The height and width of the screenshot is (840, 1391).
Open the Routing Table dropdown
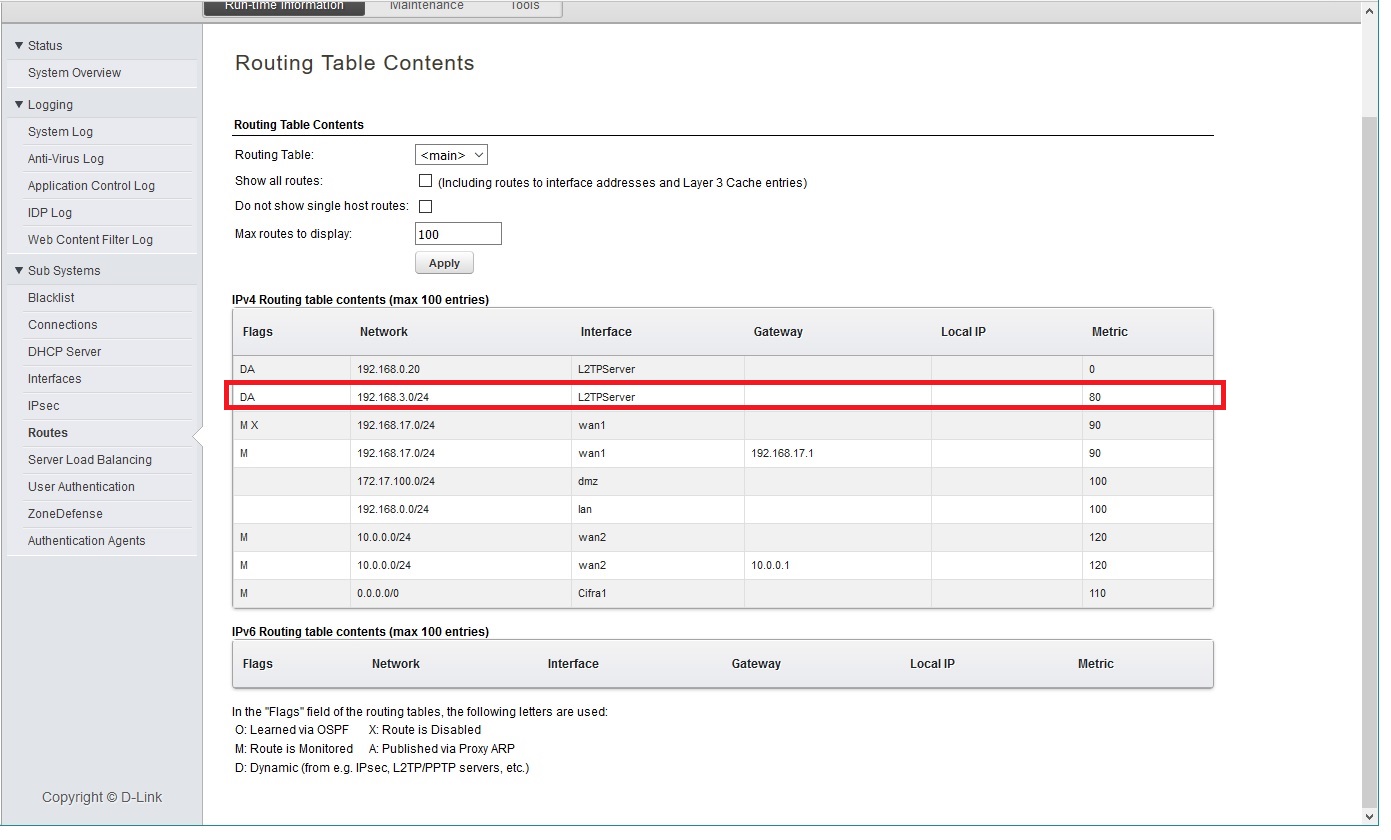451,155
